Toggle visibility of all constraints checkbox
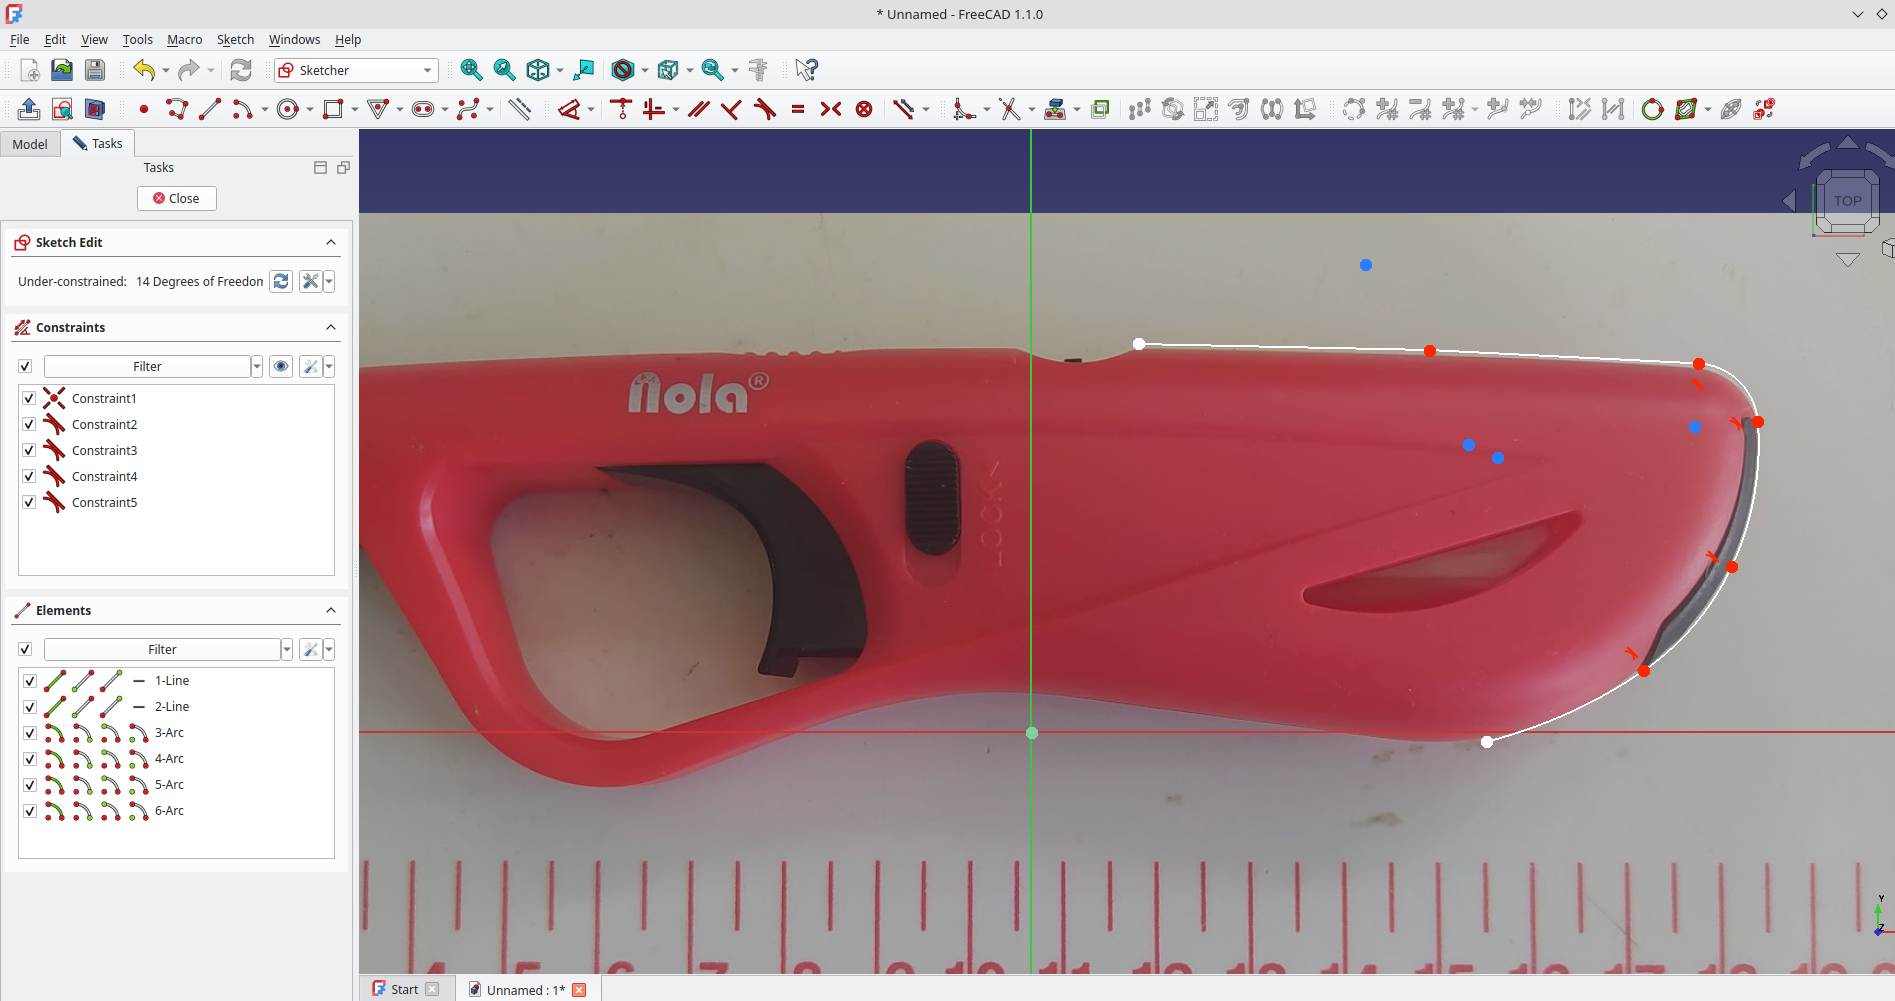Image resolution: width=1895 pixels, height=1001 pixels. point(25,366)
